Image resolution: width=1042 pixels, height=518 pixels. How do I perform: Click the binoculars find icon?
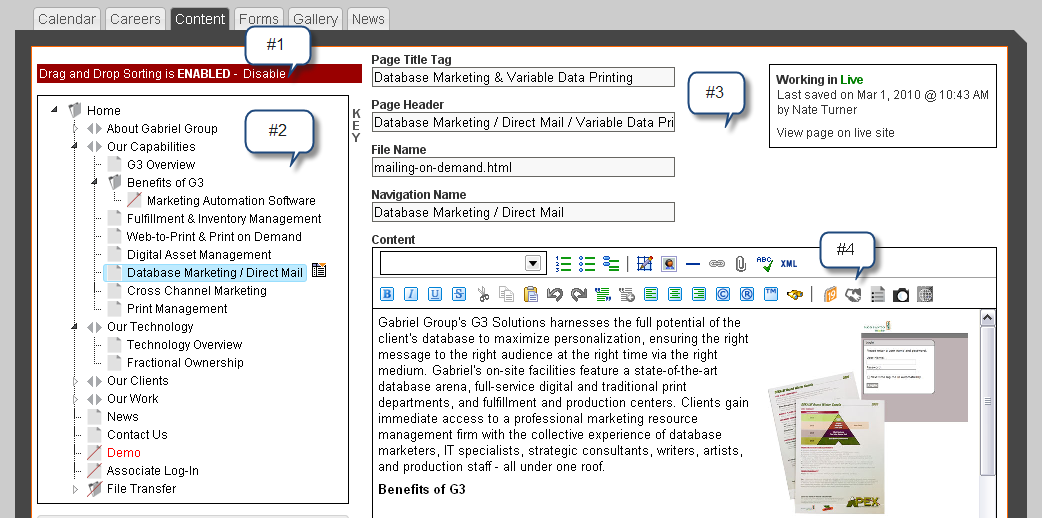[x=795, y=294]
